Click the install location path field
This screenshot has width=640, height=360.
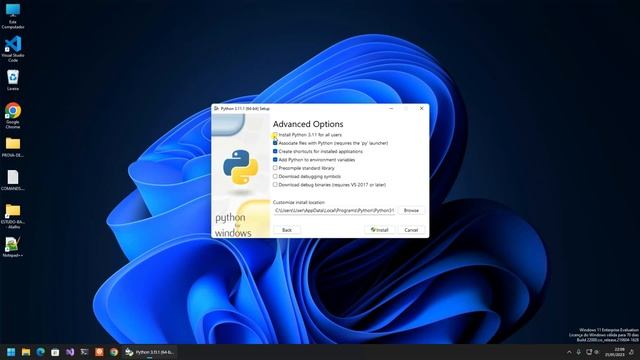coord(334,210)
